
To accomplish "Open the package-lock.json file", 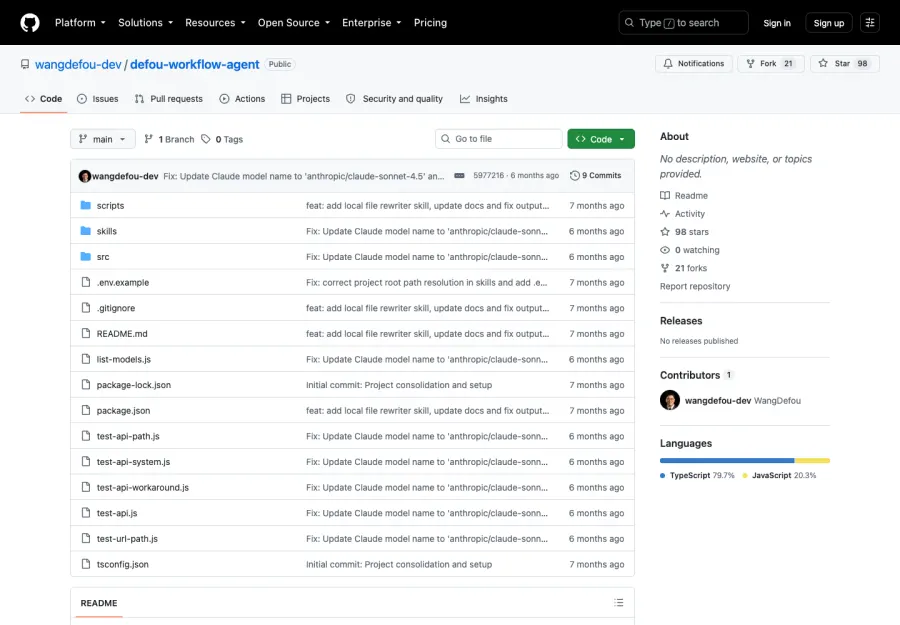I will tap(134, 385).
